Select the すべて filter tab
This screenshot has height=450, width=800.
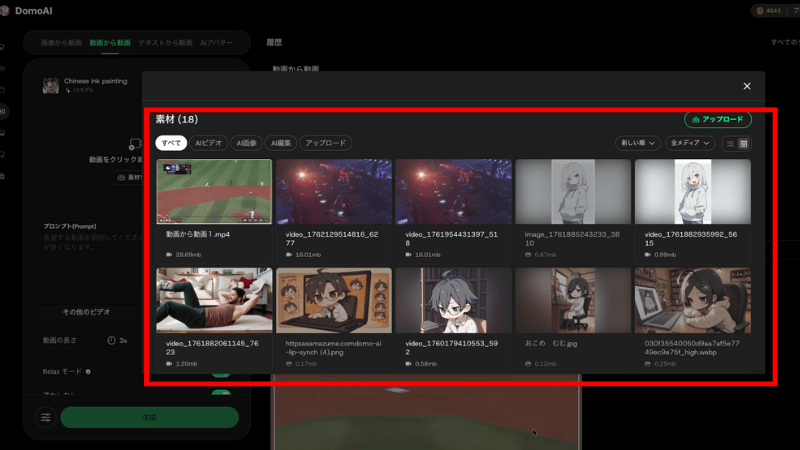point(170,143)
